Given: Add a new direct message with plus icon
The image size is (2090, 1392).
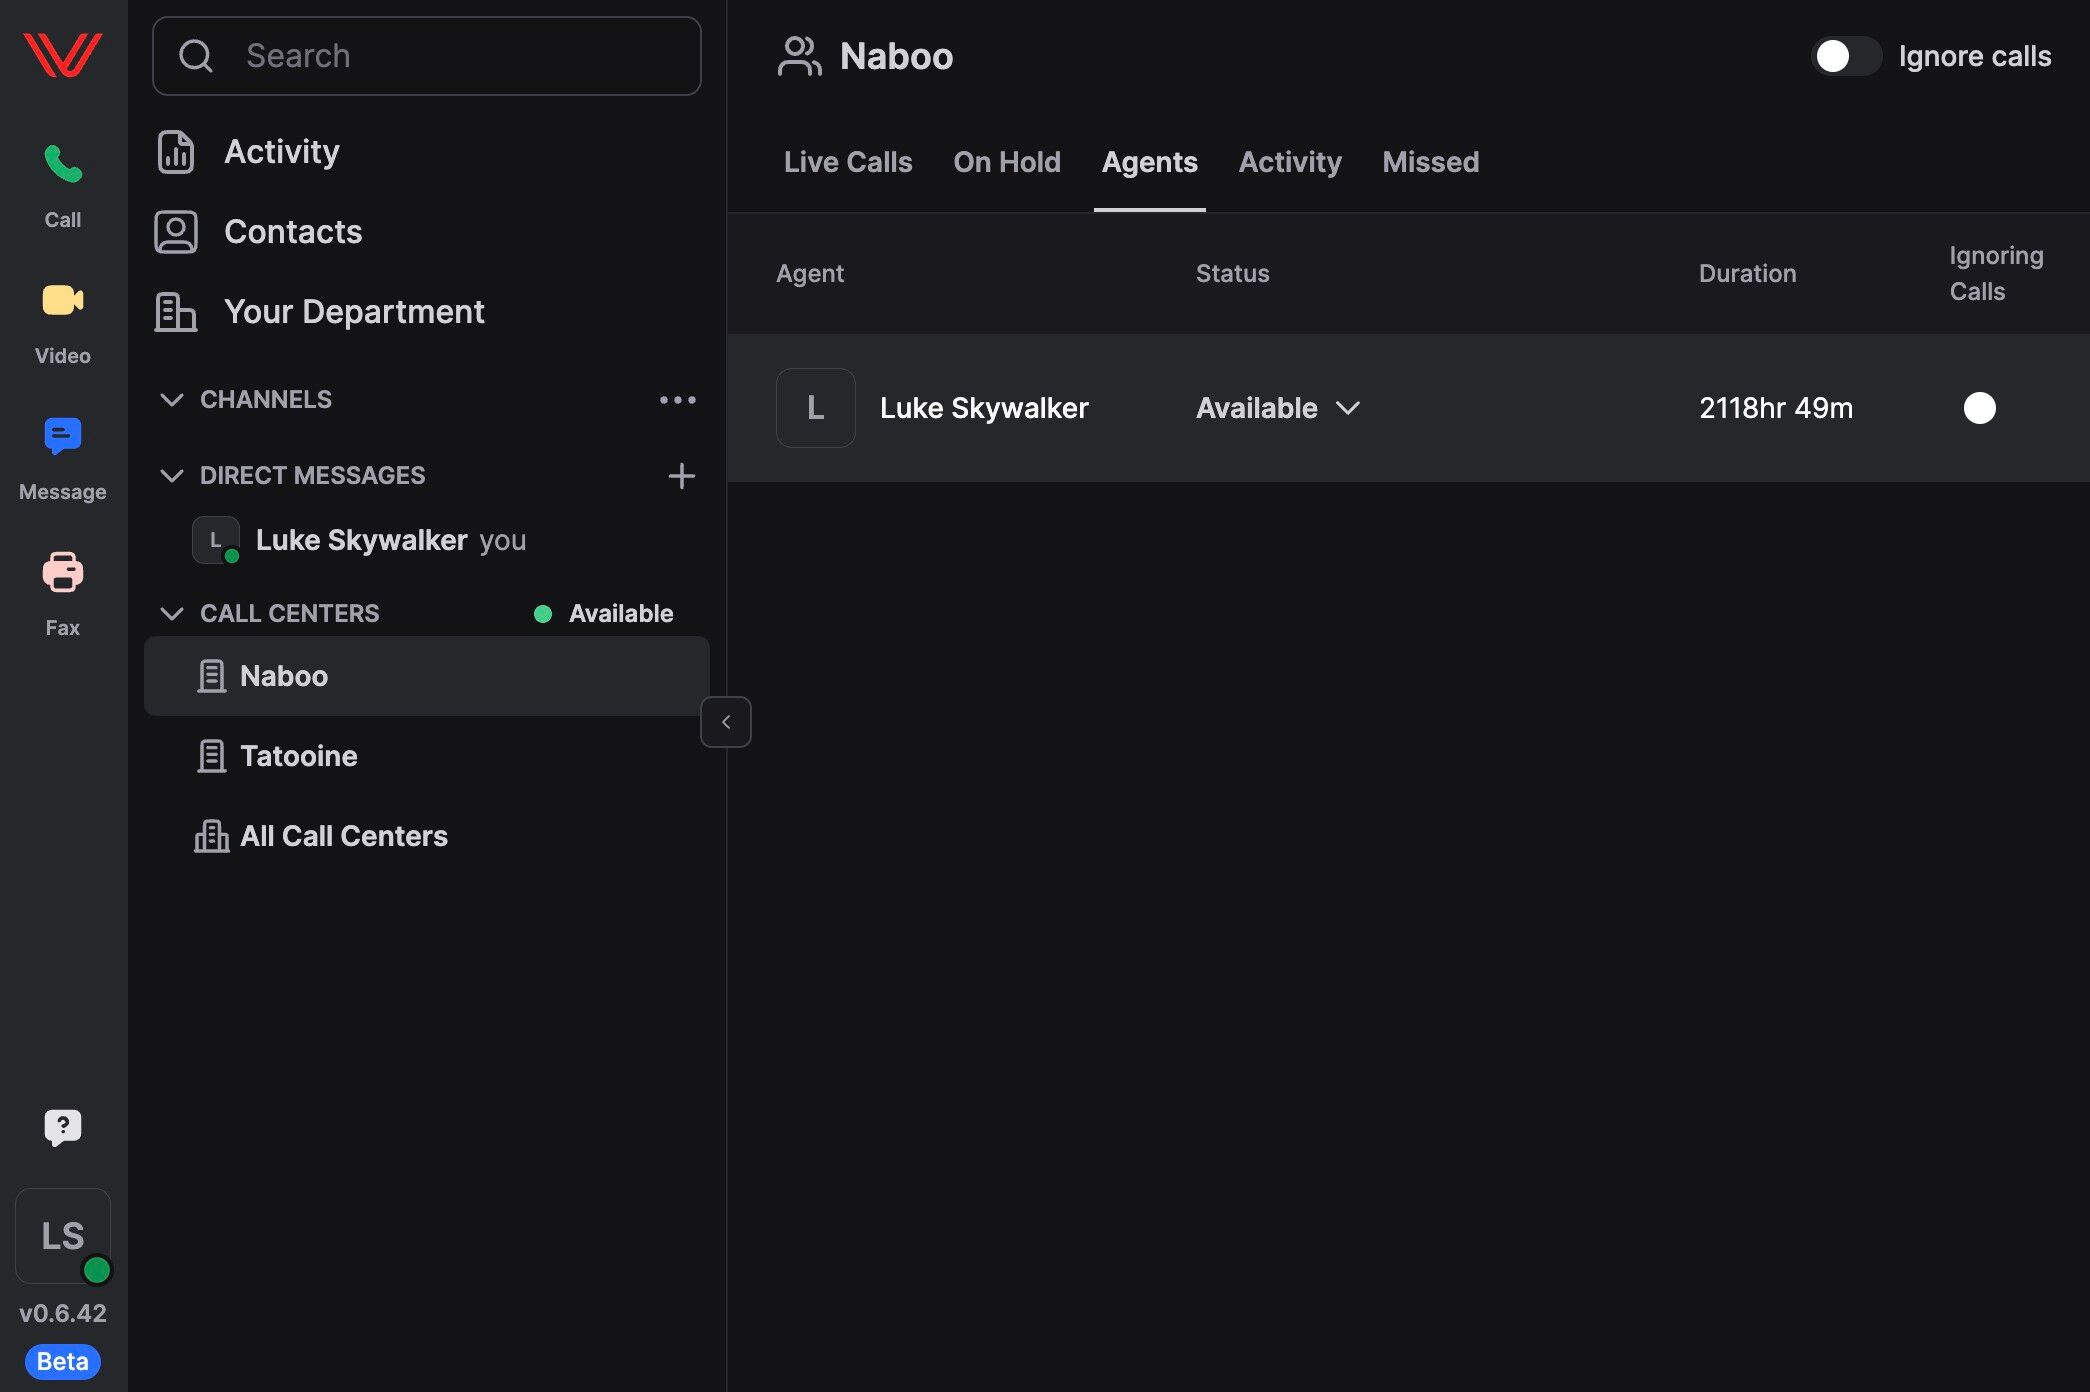Looking at the screenshot, I should [x=681, y=476].
